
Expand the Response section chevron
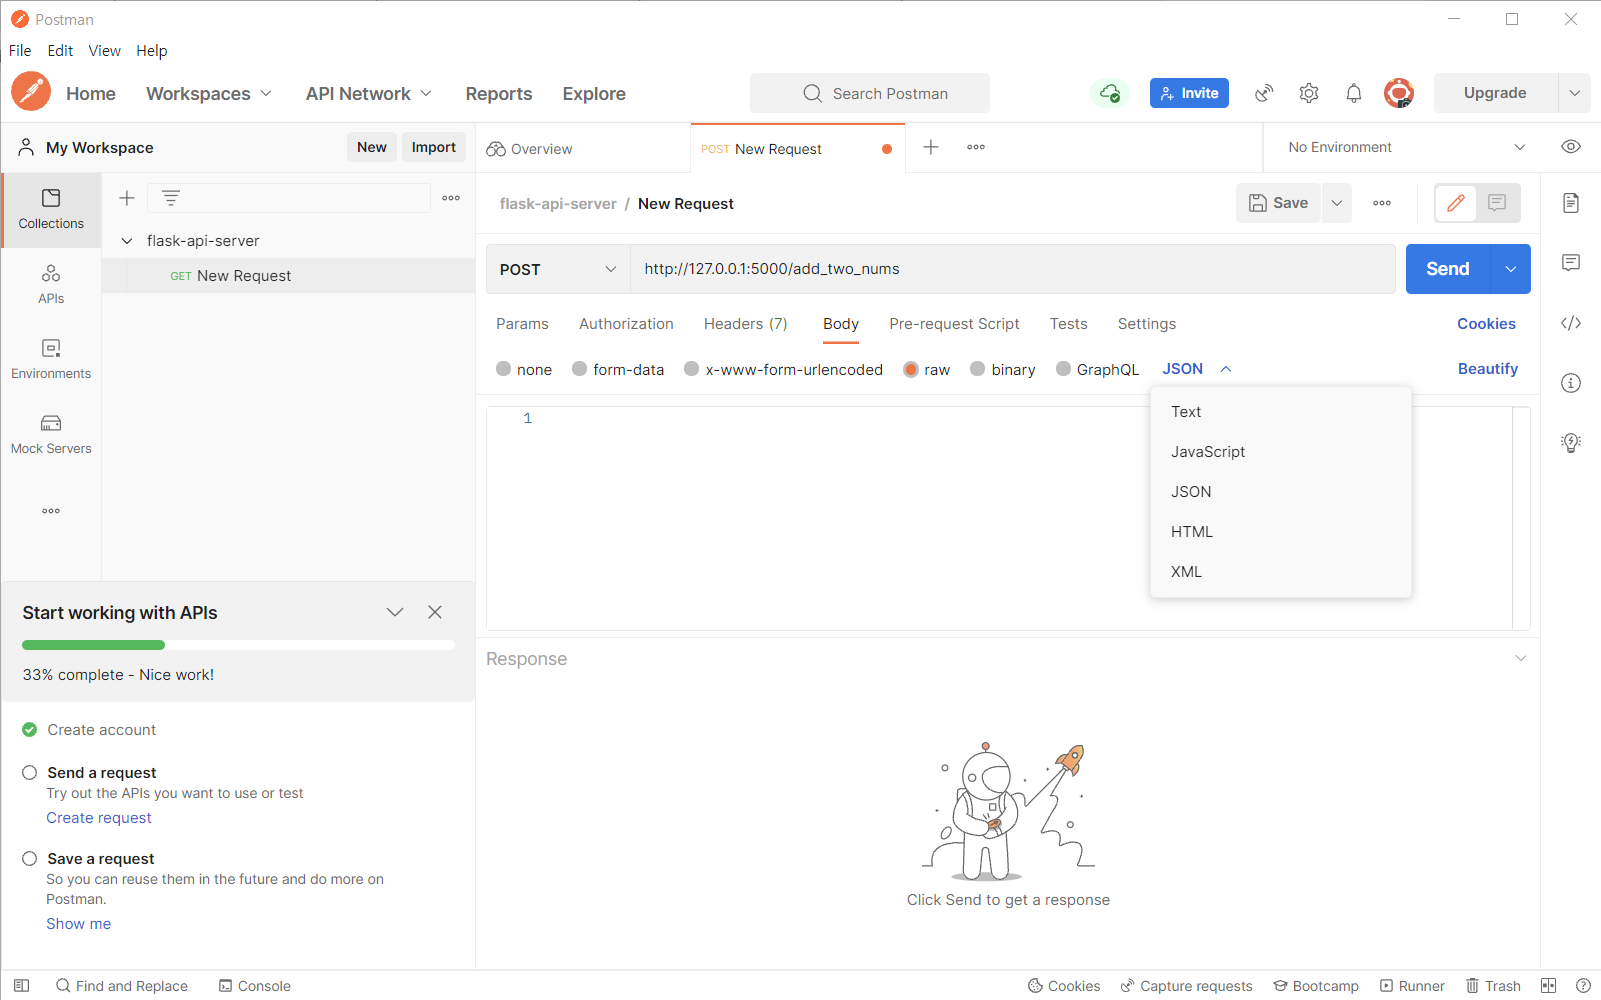(x=1521, y=658)
